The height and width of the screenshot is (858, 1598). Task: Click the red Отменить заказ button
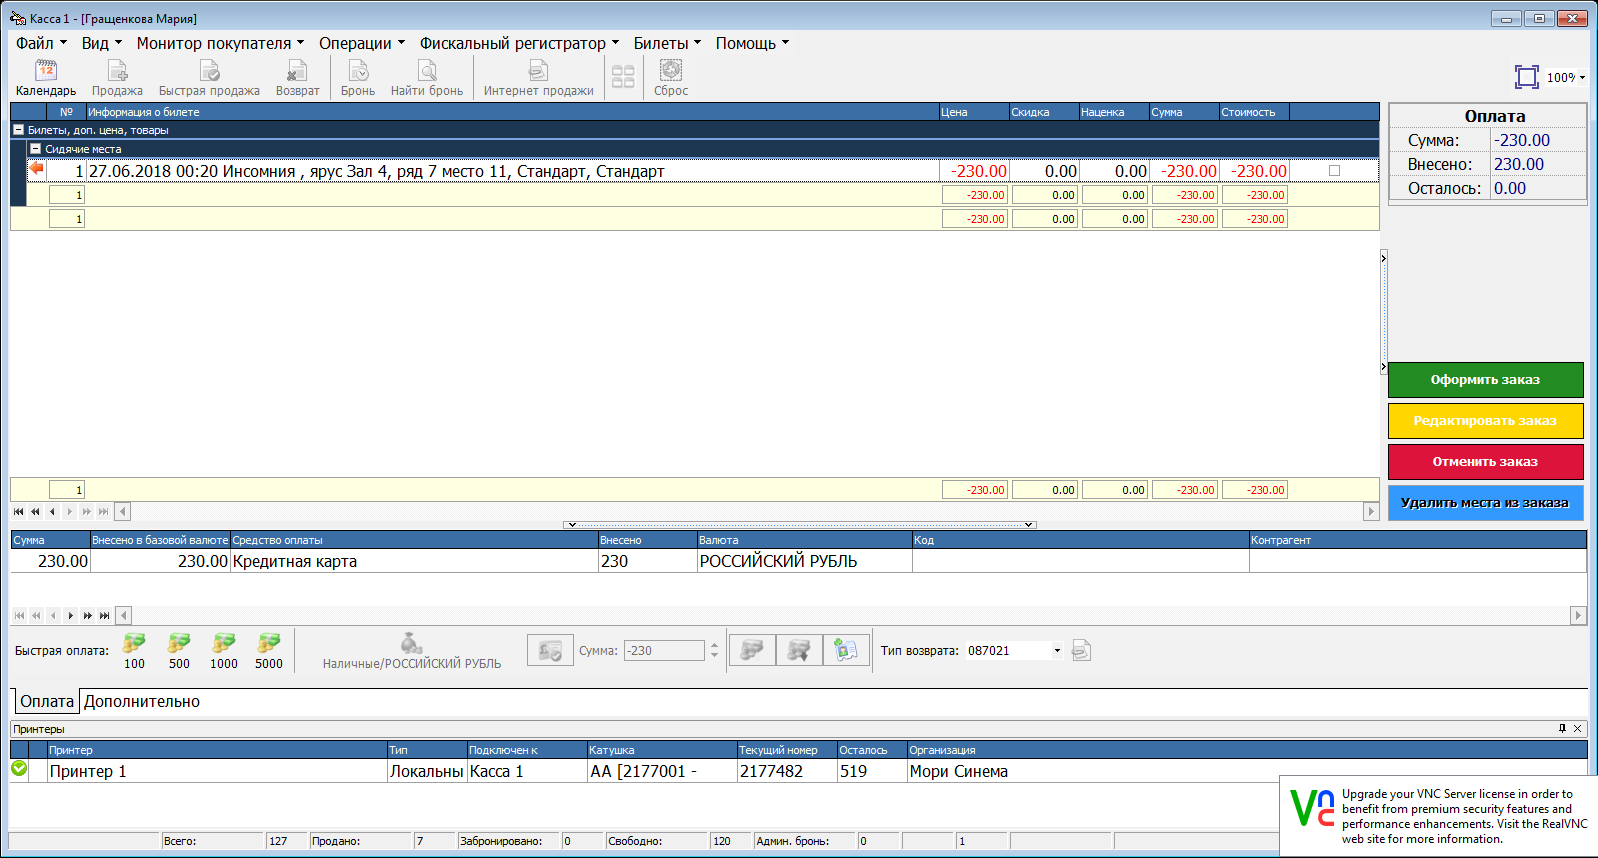[x=1485, y=462]
